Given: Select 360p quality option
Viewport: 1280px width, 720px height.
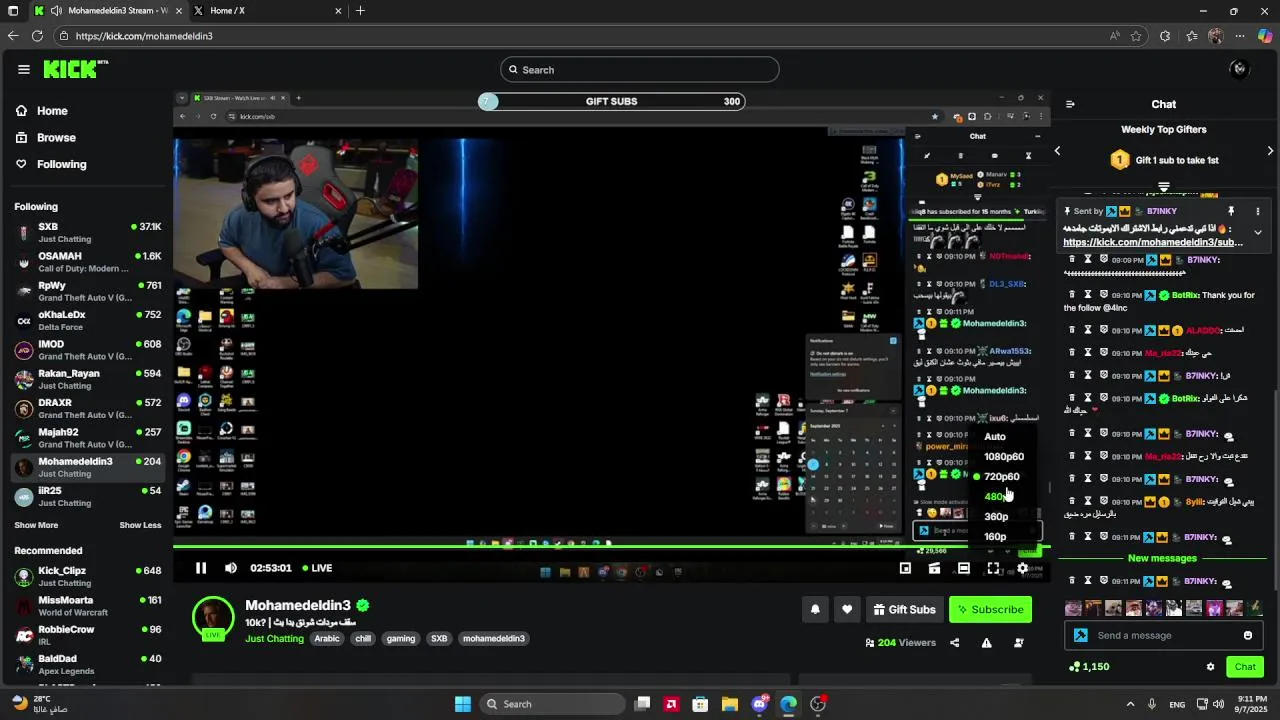Looking at the screenshot, I should pyautogui.click(x=996, y=517).
